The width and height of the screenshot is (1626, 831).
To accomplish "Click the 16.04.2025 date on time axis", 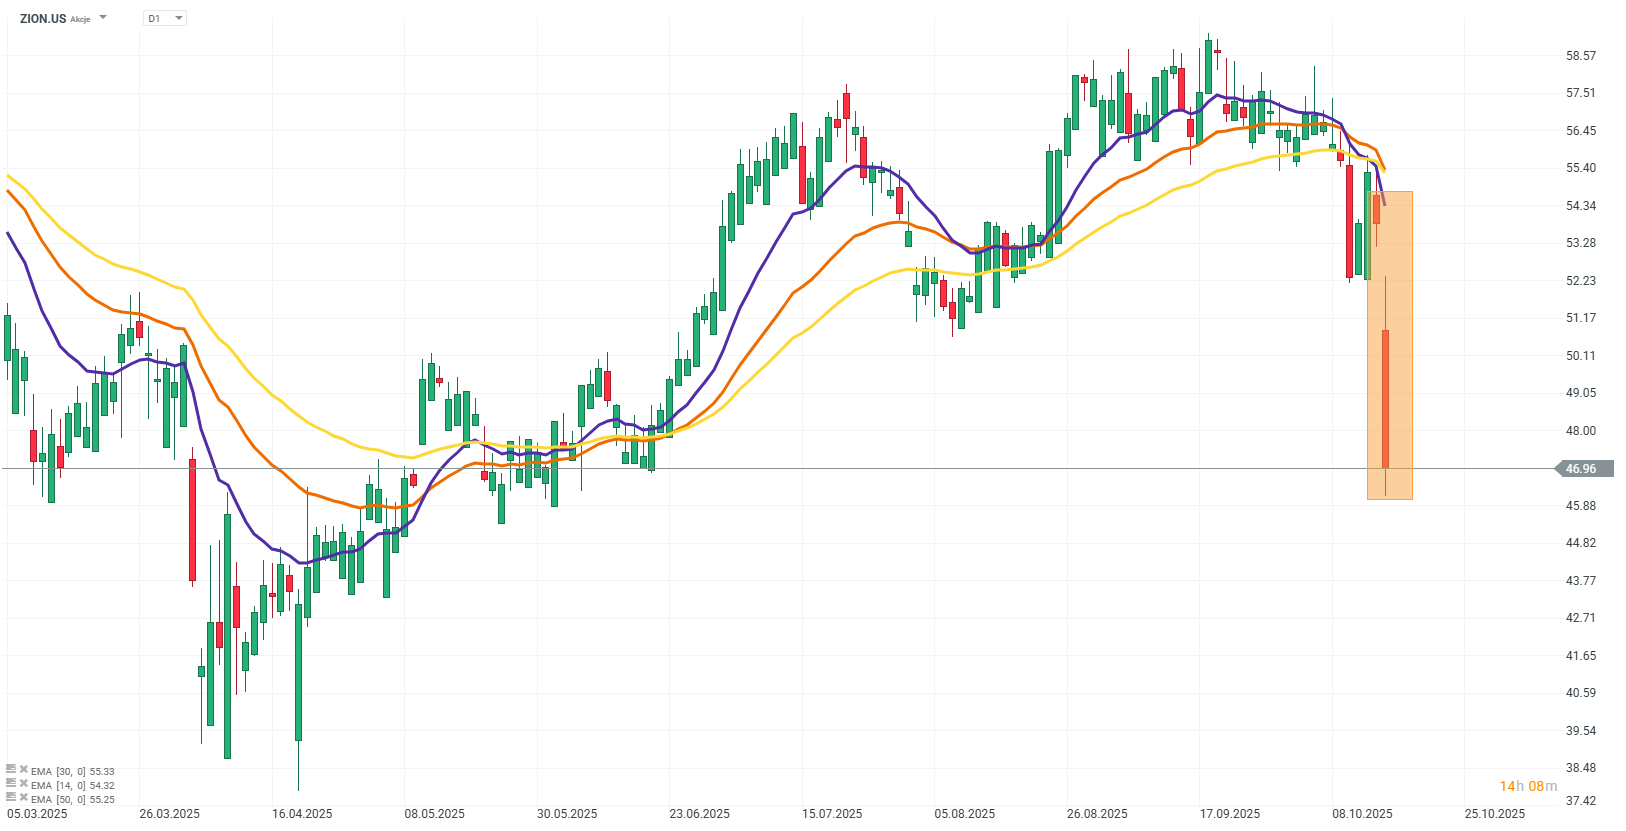I will [302, 813].
